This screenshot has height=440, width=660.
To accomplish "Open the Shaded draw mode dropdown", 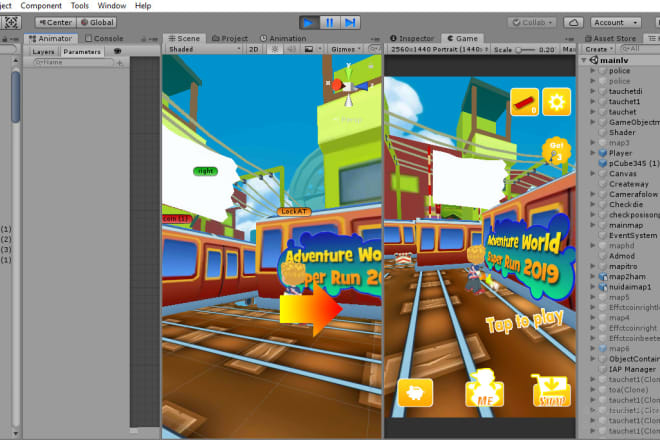I will pos(204,49).
